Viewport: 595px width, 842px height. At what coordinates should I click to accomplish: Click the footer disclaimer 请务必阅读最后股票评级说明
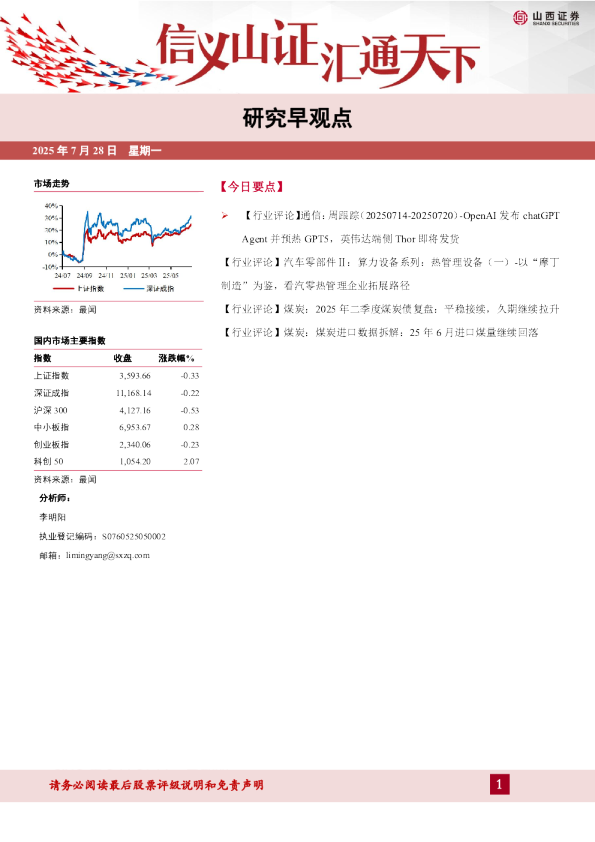coord(156,785)
